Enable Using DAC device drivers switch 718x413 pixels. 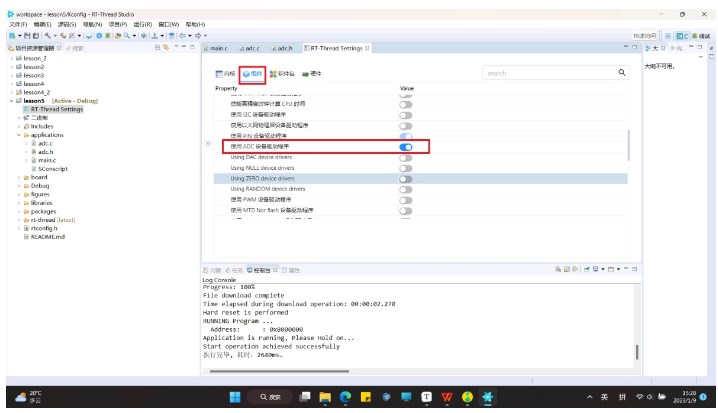tap(406, 158)
